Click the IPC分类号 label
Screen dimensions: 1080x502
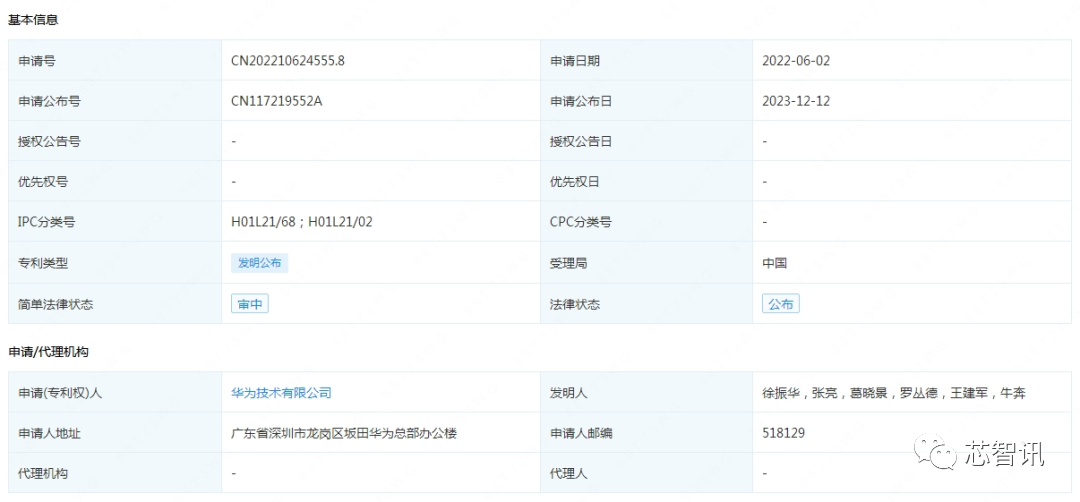[45, 222]
